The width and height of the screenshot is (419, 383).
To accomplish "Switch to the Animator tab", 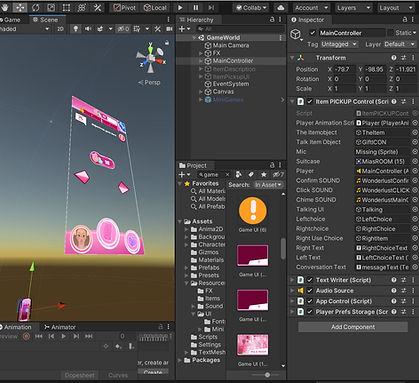I will click(x=60, y=327).
